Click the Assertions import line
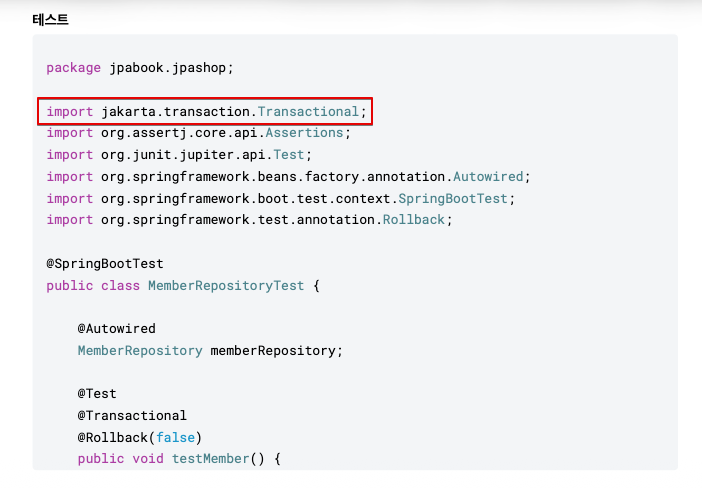Image resolution: width=702 pixels, height=488 pixels. point(199,133)
